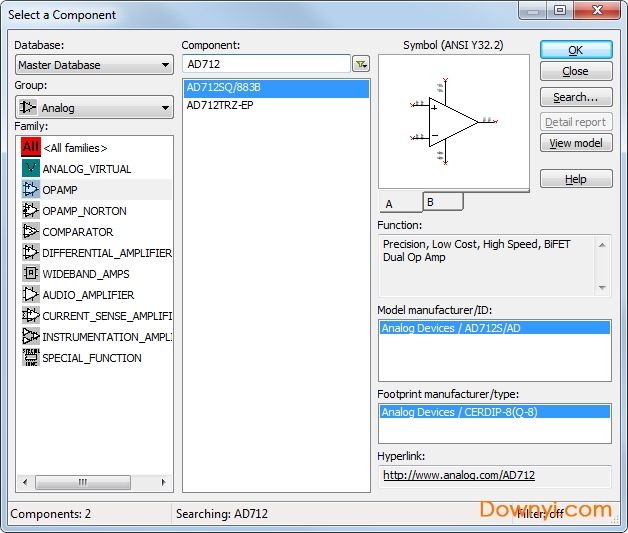Choose the OPAMP_NORTON family icon

point(30,211)
